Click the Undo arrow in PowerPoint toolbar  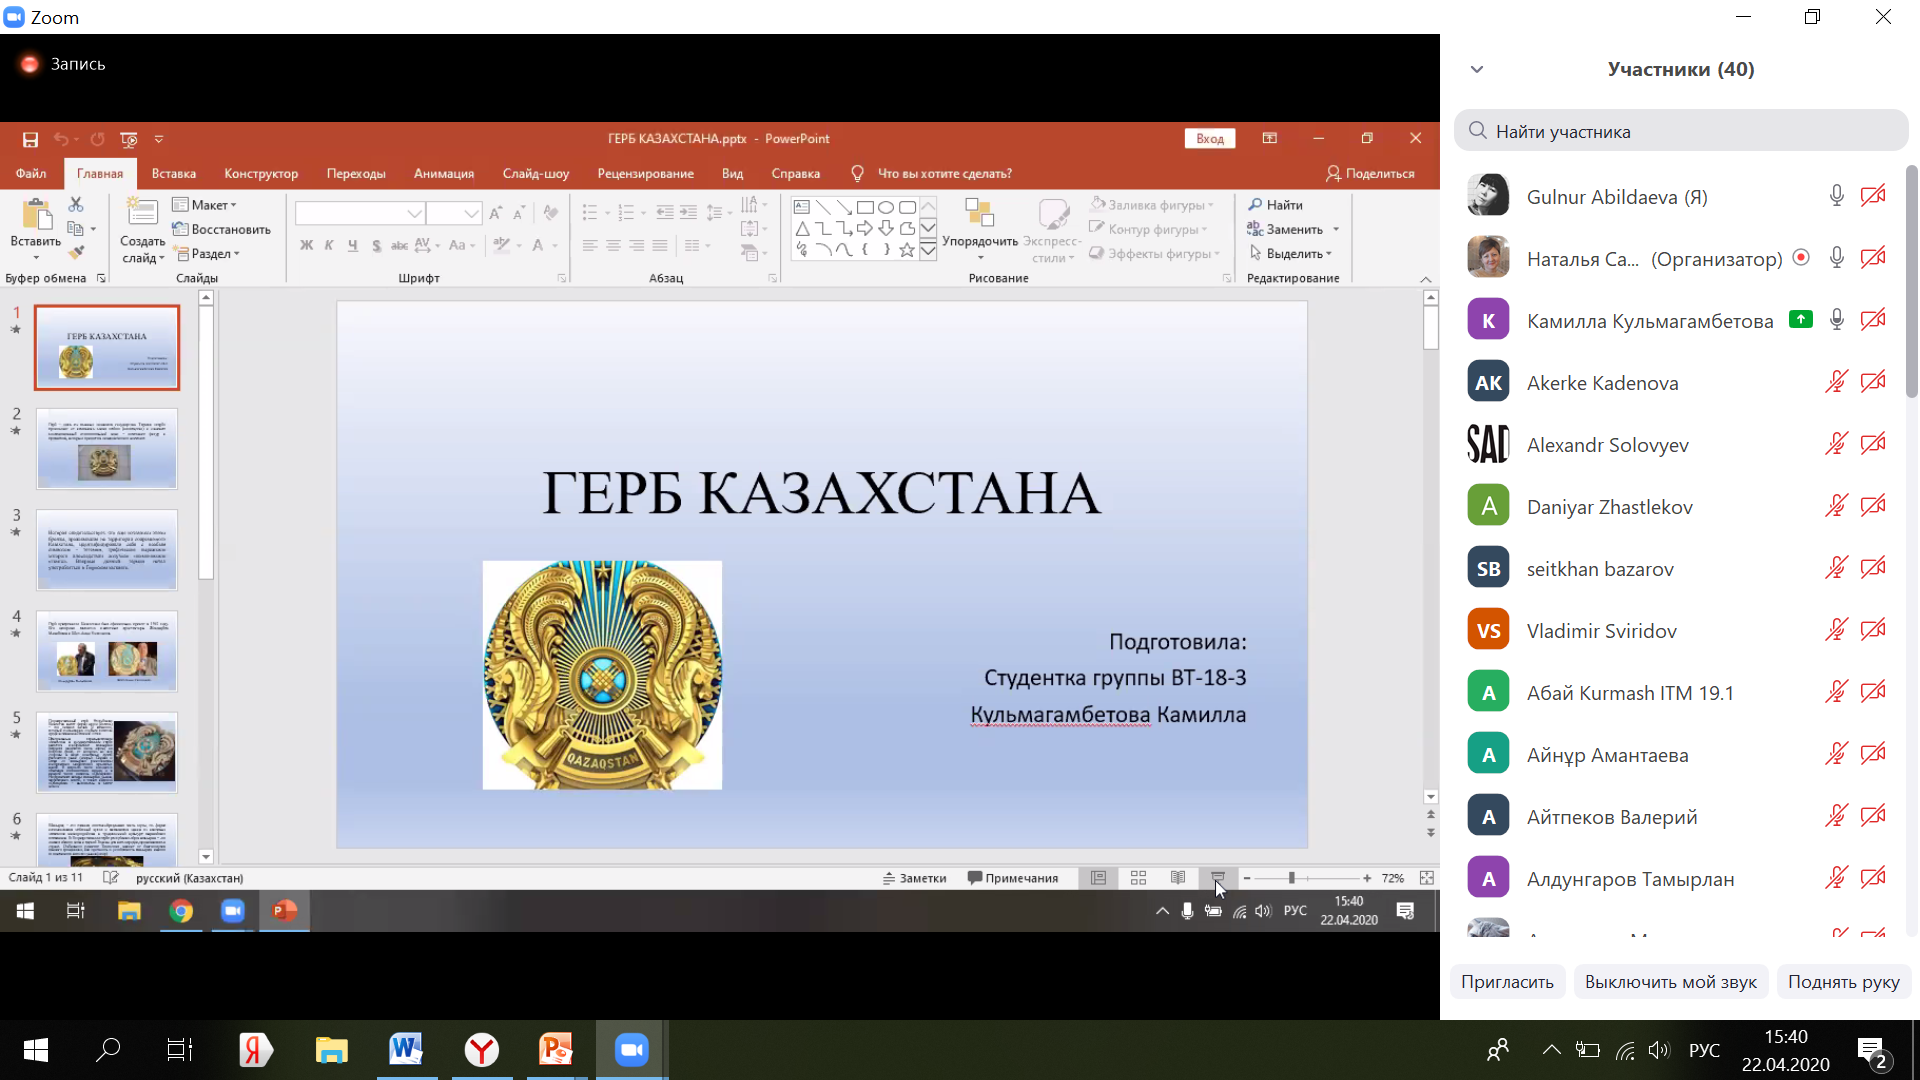point(61,139)
